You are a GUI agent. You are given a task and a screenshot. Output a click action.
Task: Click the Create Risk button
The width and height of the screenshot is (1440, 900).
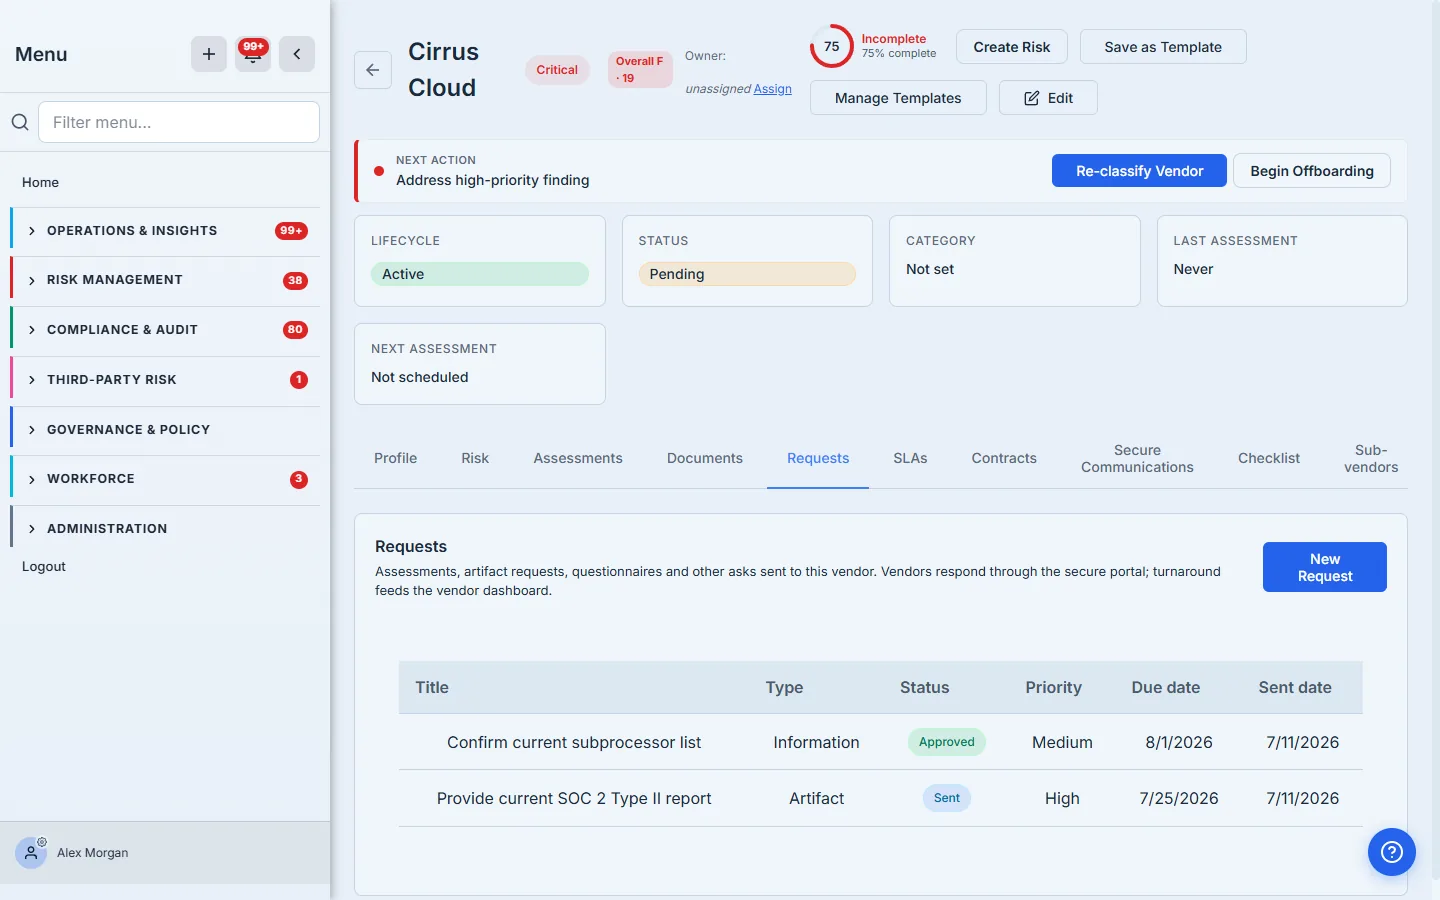pyautogui.click(x=1012, y=47)
